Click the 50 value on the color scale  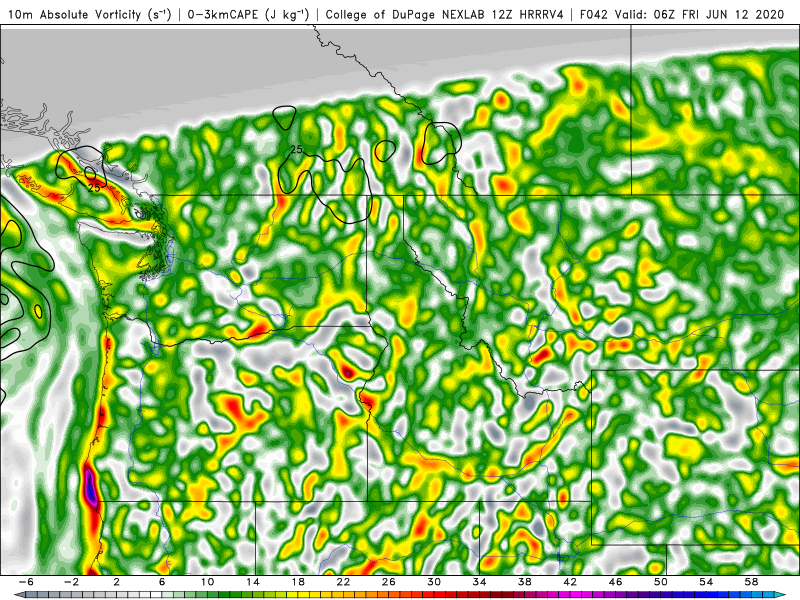tap(661, 582)
